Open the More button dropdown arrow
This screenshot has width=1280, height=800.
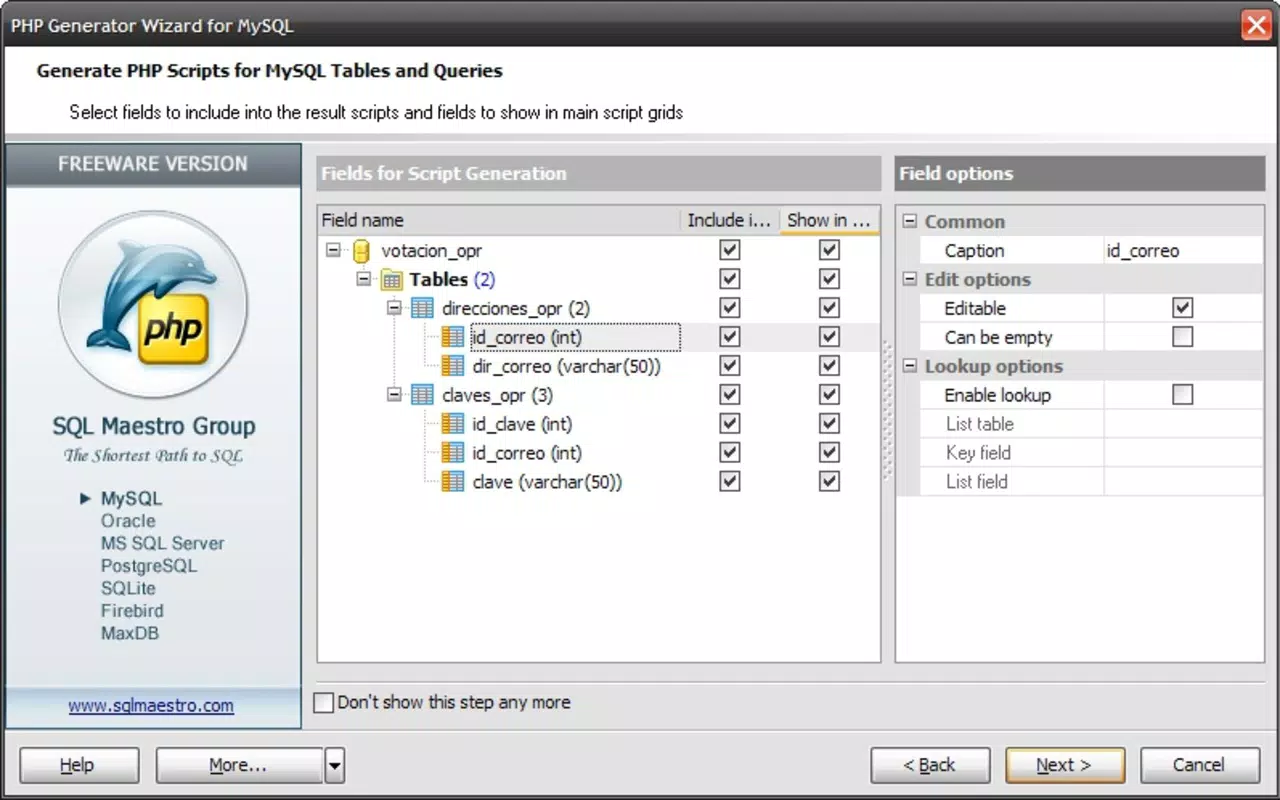(335, 767)
